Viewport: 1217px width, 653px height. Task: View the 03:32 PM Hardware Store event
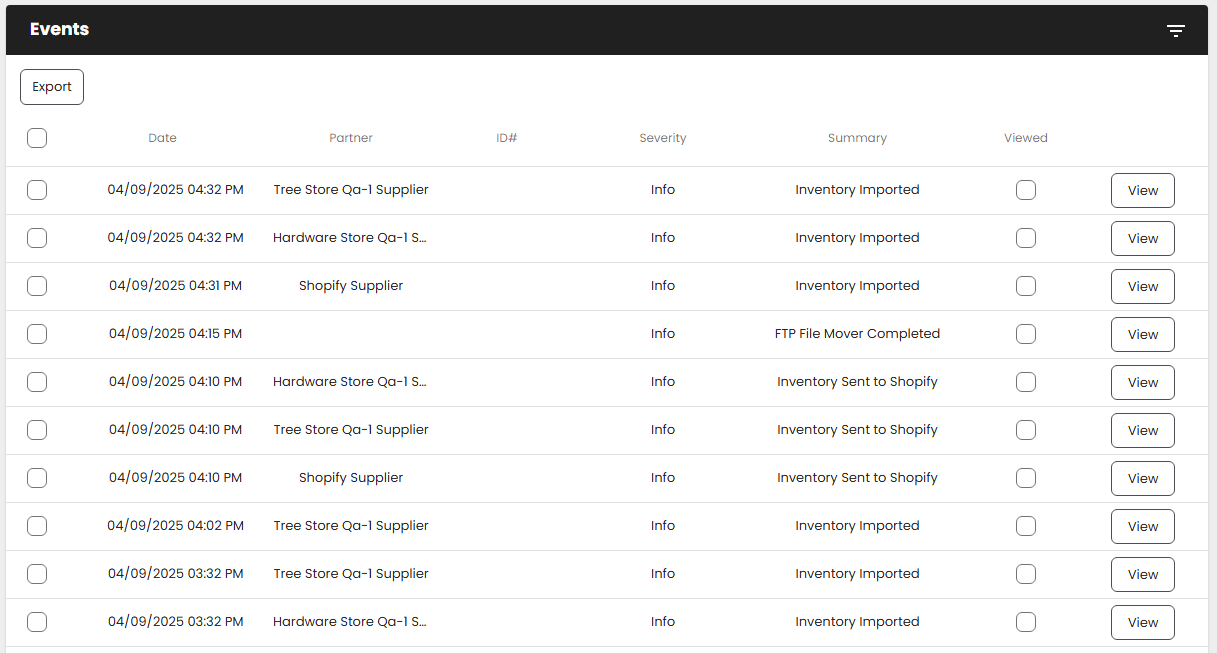(1142, 622)
